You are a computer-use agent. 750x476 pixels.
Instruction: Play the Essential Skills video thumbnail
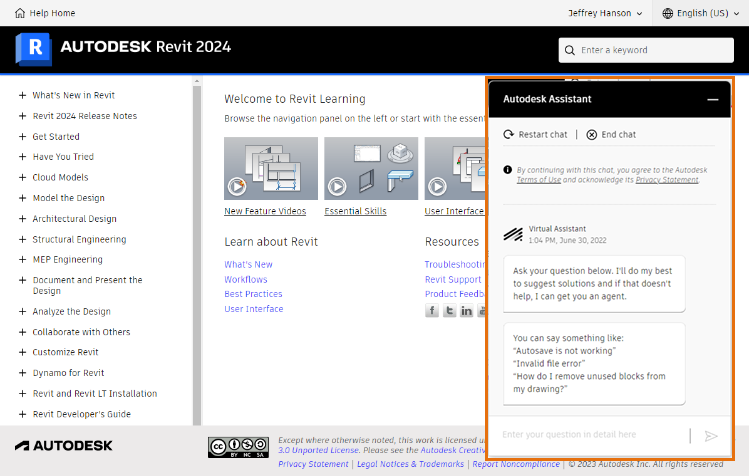tap(371, 168)
